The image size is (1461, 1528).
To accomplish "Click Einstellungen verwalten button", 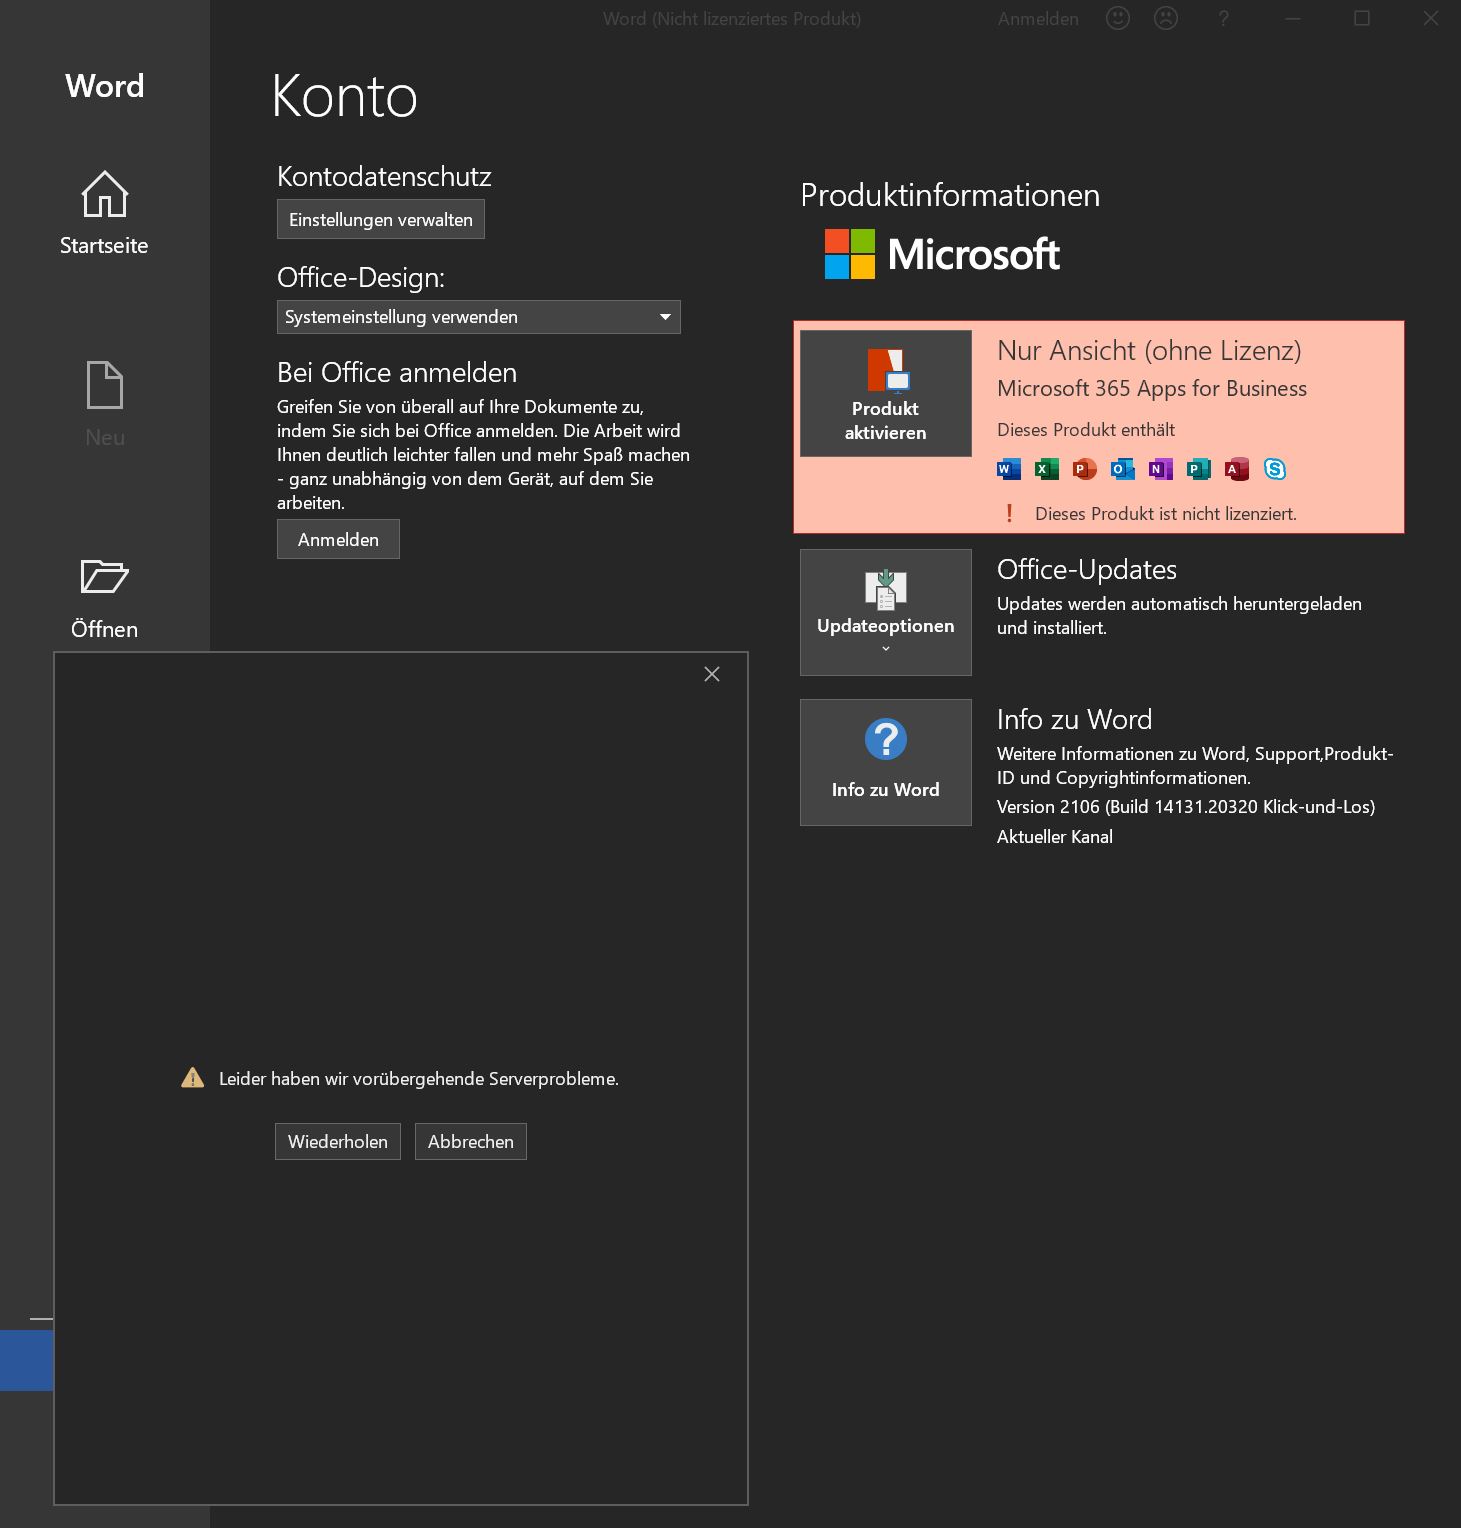I will tap(381, 220).
